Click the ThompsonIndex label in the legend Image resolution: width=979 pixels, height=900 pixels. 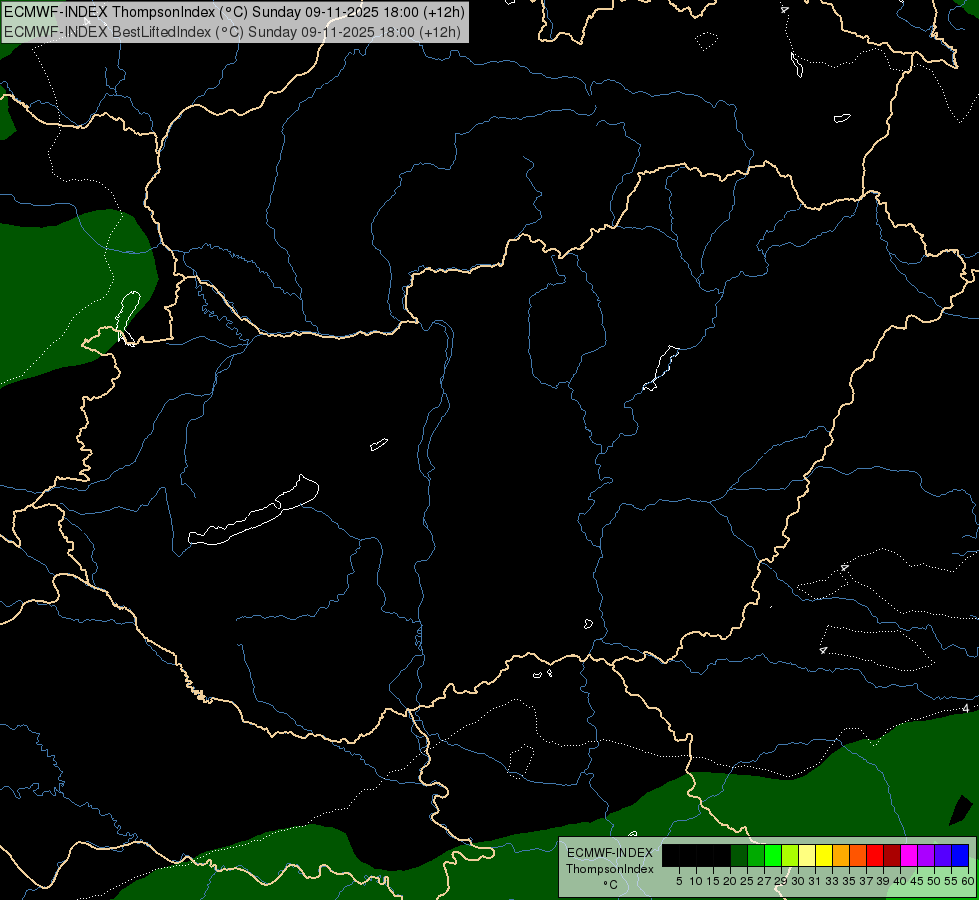pyautogui.click(x=610, y=869)
